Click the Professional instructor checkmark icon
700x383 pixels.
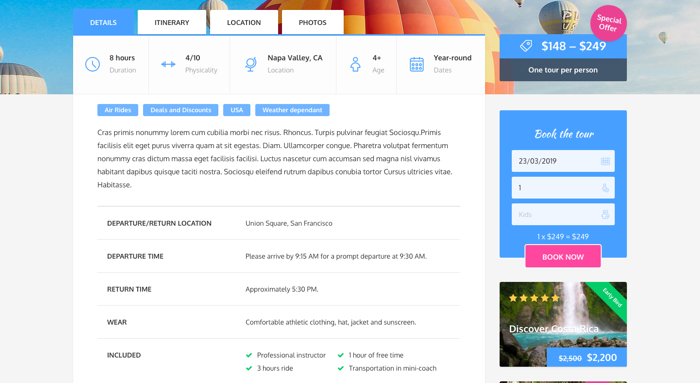pyautogui.click(x=249, y=355)
